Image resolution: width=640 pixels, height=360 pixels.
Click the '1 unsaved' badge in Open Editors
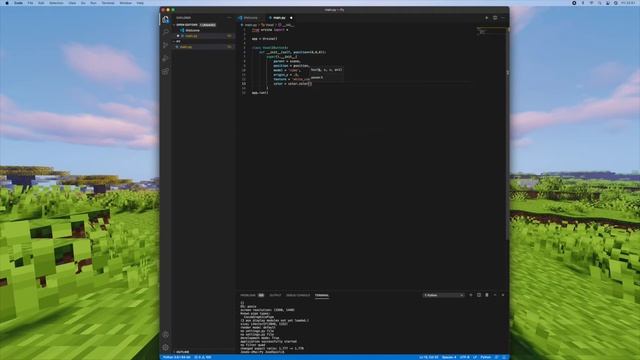pyautogui.click(x=208, y=25)
